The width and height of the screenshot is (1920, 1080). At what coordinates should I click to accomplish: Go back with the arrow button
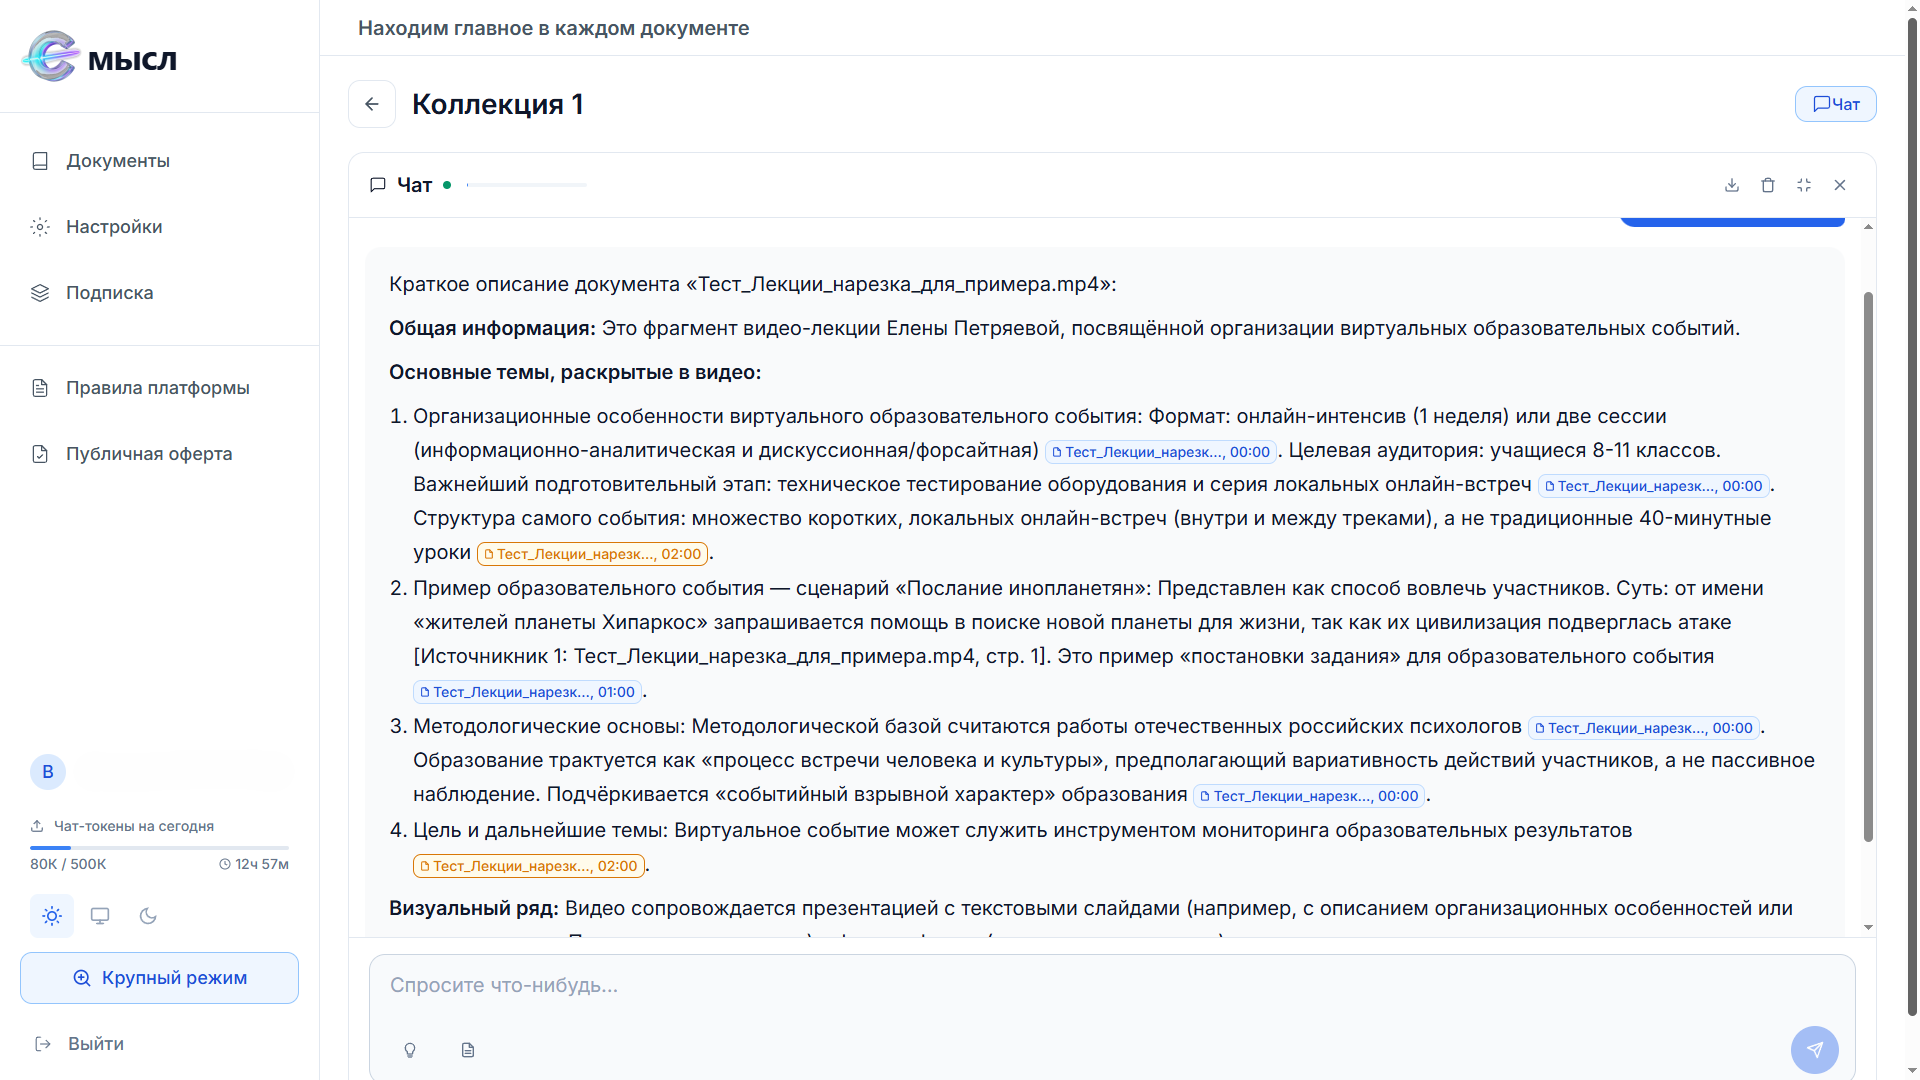coord(372,104)
